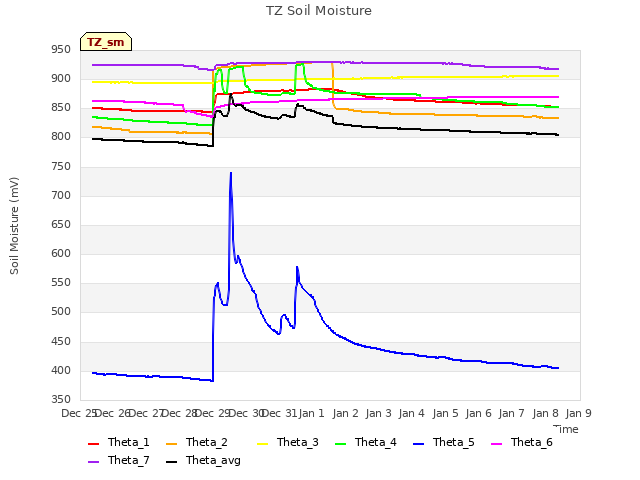Click the 900 y-axis tick label

61,79
